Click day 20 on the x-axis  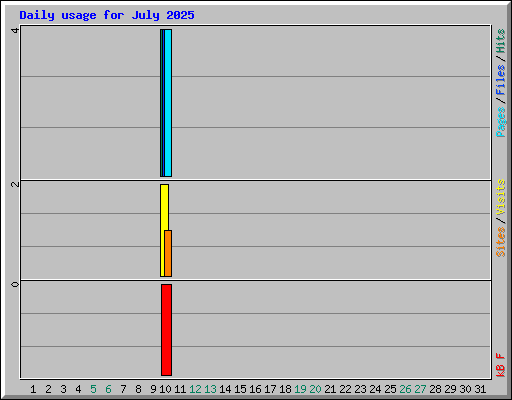315,389
